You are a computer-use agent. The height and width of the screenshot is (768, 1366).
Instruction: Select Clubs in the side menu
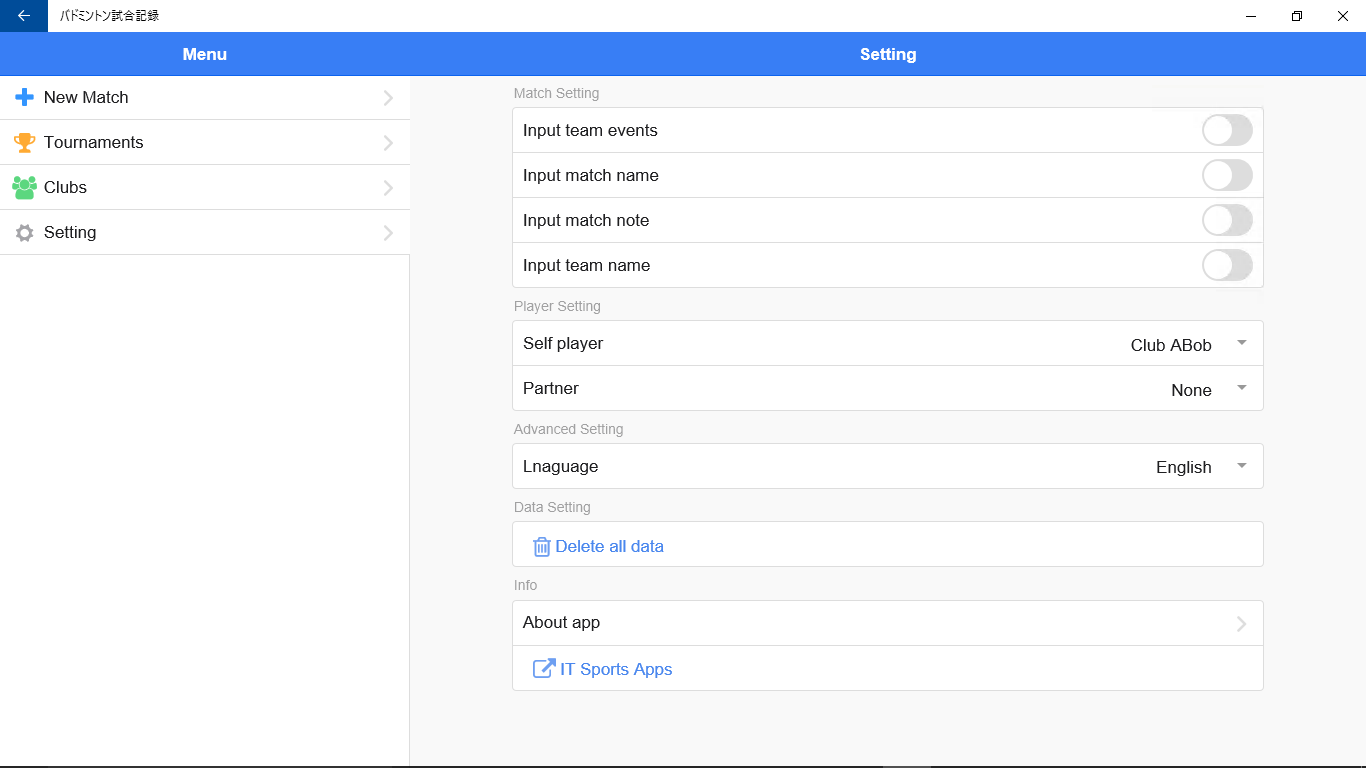pyautogui.click(x=66, y=187)
